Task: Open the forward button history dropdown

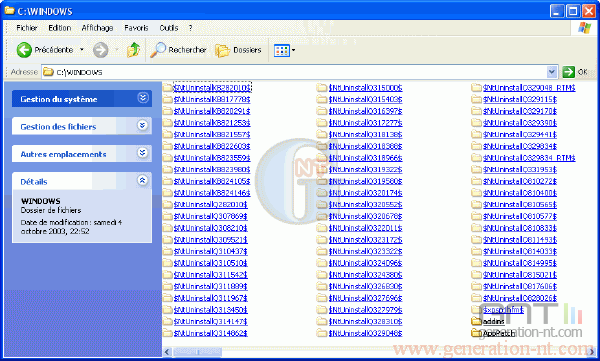Action: [x=116, y=50]
